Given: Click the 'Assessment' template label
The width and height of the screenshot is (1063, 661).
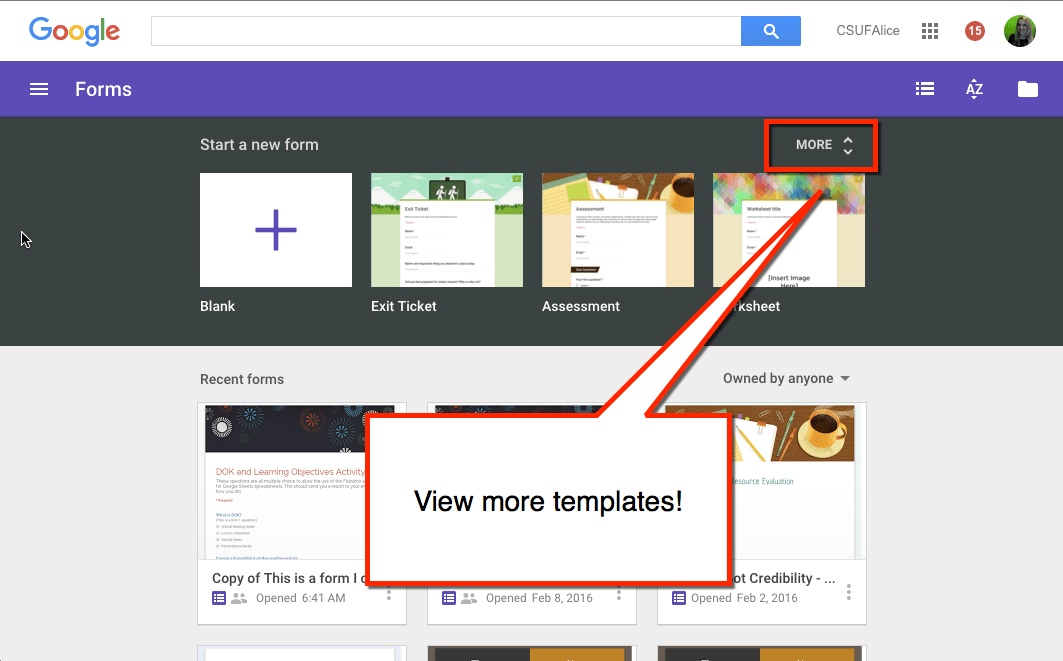Looking at the screenshot, I should 580,306.
